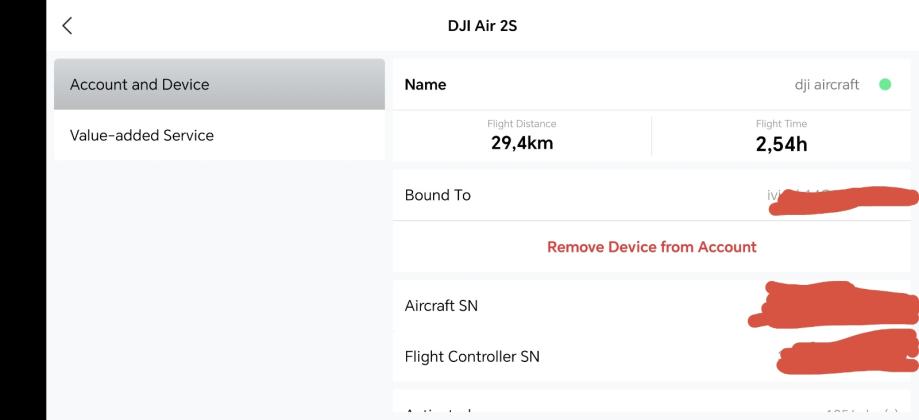Tap the Aircraft SN label
Screen dimensions: 919x420
coord(441,306)
